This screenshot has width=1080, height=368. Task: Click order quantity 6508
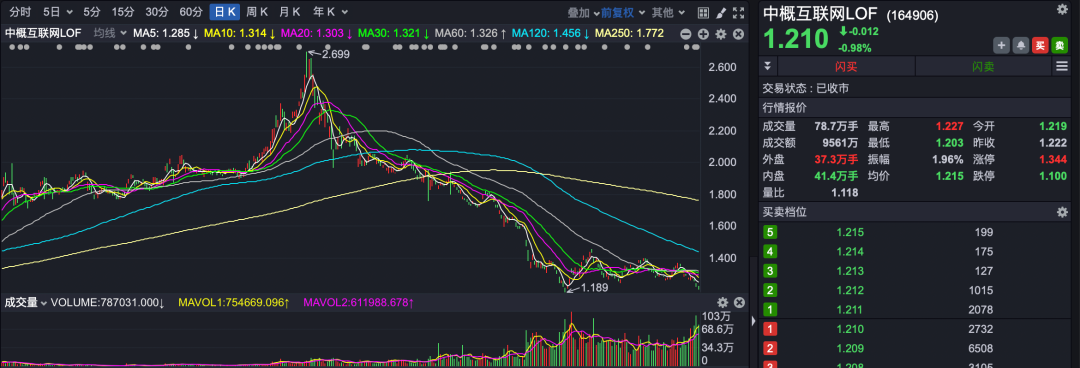point(980,348)
